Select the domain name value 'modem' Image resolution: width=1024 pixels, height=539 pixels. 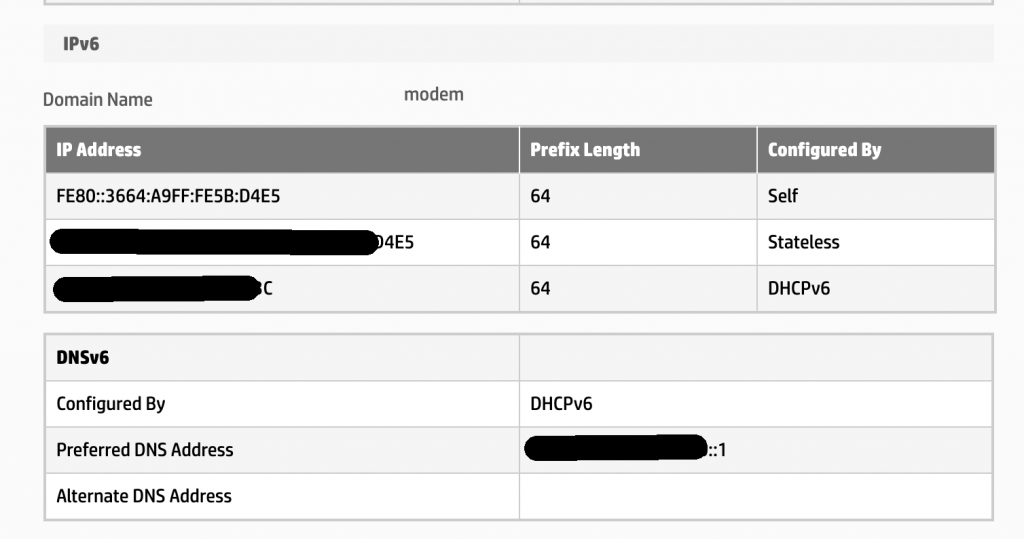point(434,95)
